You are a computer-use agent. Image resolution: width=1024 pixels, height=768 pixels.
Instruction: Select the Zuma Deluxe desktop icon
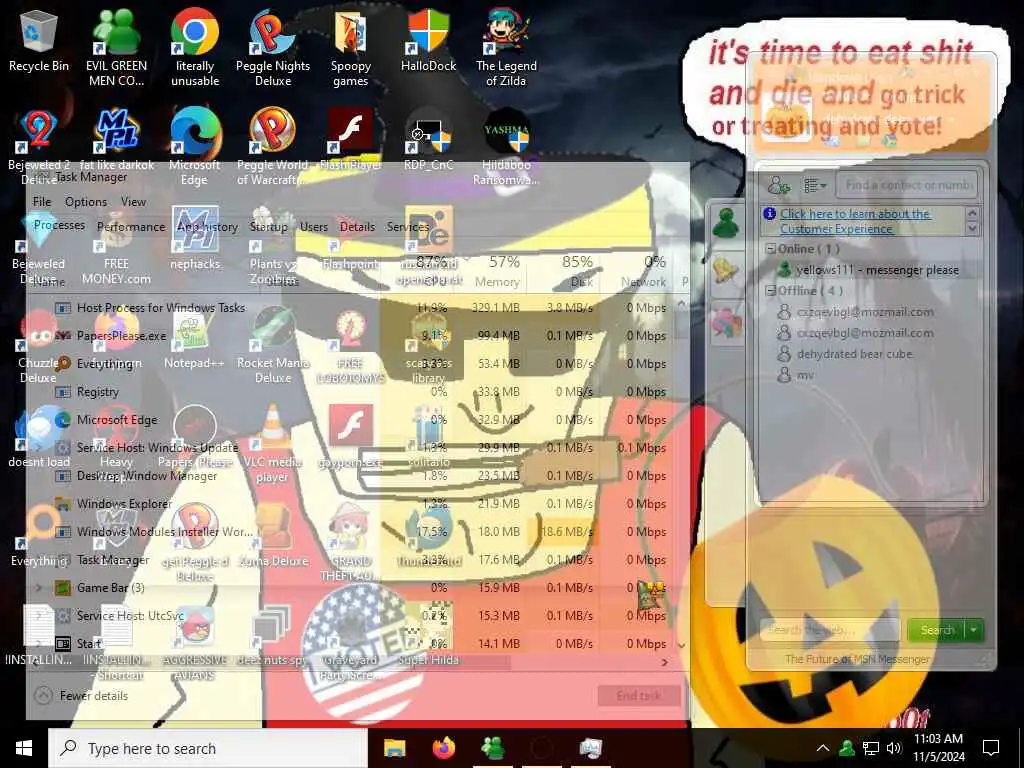click(273, 536)
